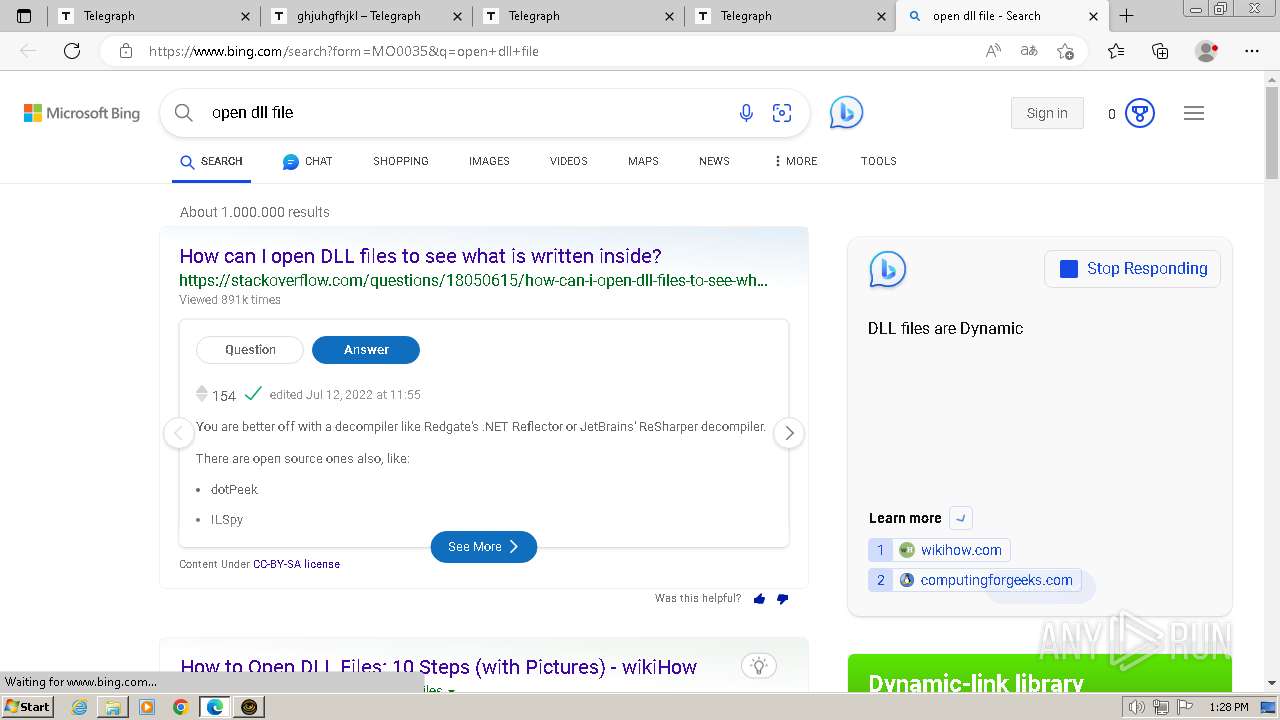Open visual search camera icon
Image resolution: width=1280 pixels, height=720 pixels.
[782, 113]
